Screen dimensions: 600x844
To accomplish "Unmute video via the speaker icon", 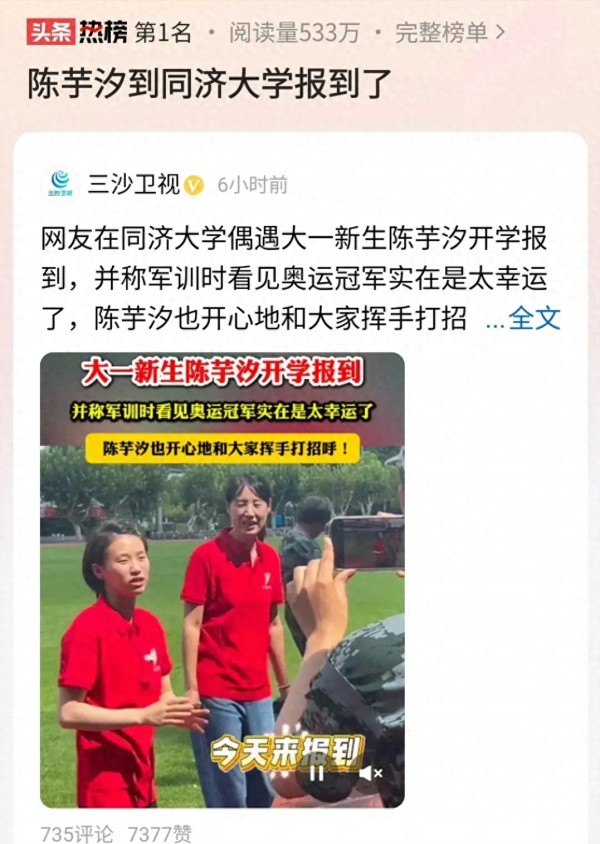I will click(370, 773).
